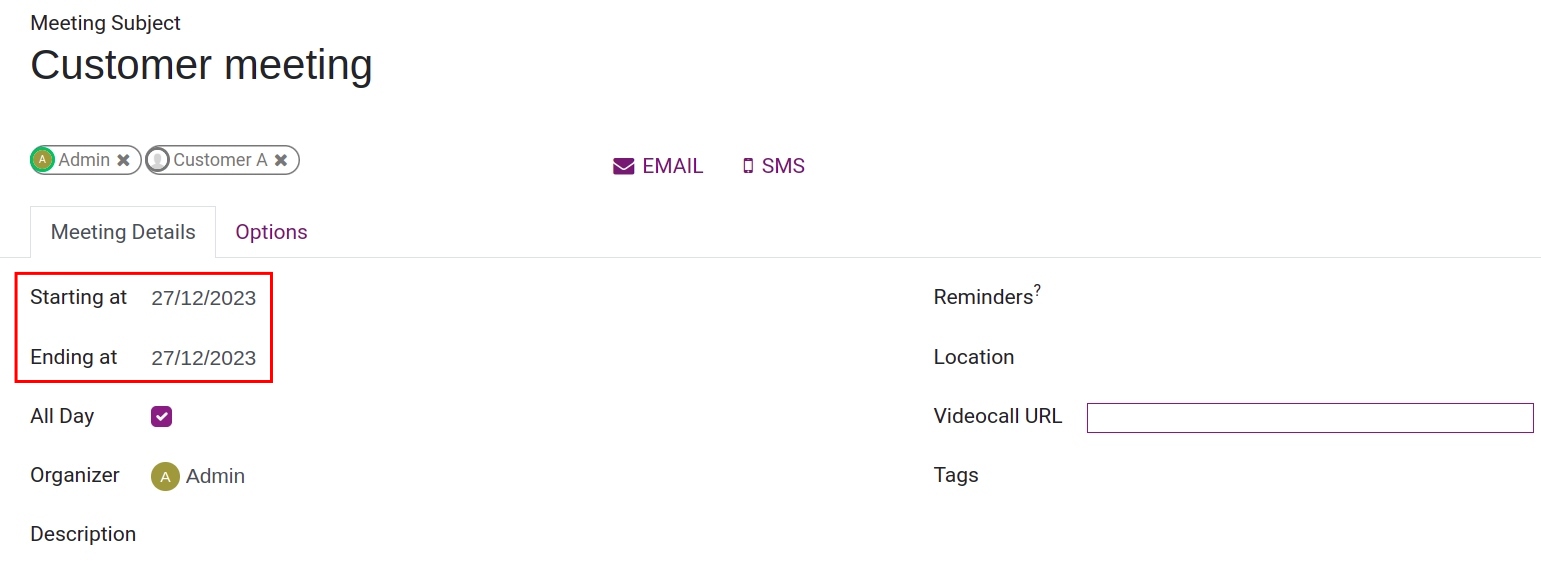Click the Customer A attendee name
This screenshot has height=582, width=1541.
pos(220,160)
